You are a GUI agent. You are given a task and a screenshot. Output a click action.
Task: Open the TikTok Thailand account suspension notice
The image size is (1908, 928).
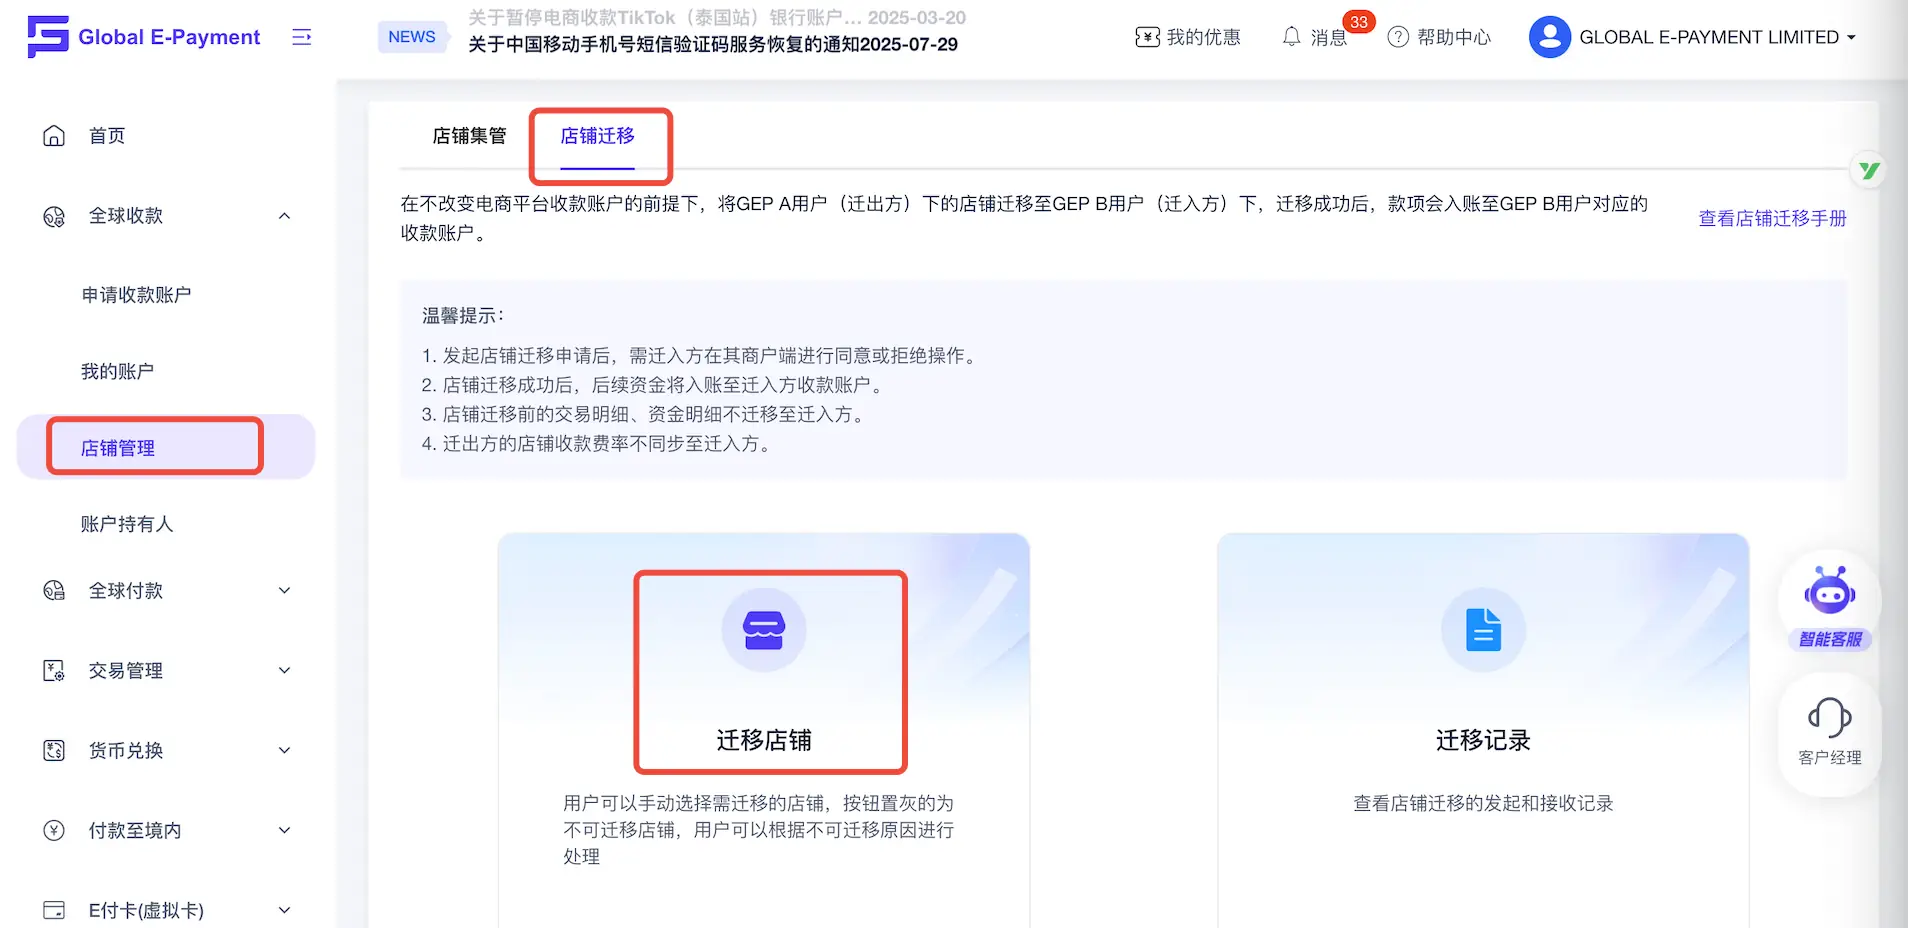(717, 18)
